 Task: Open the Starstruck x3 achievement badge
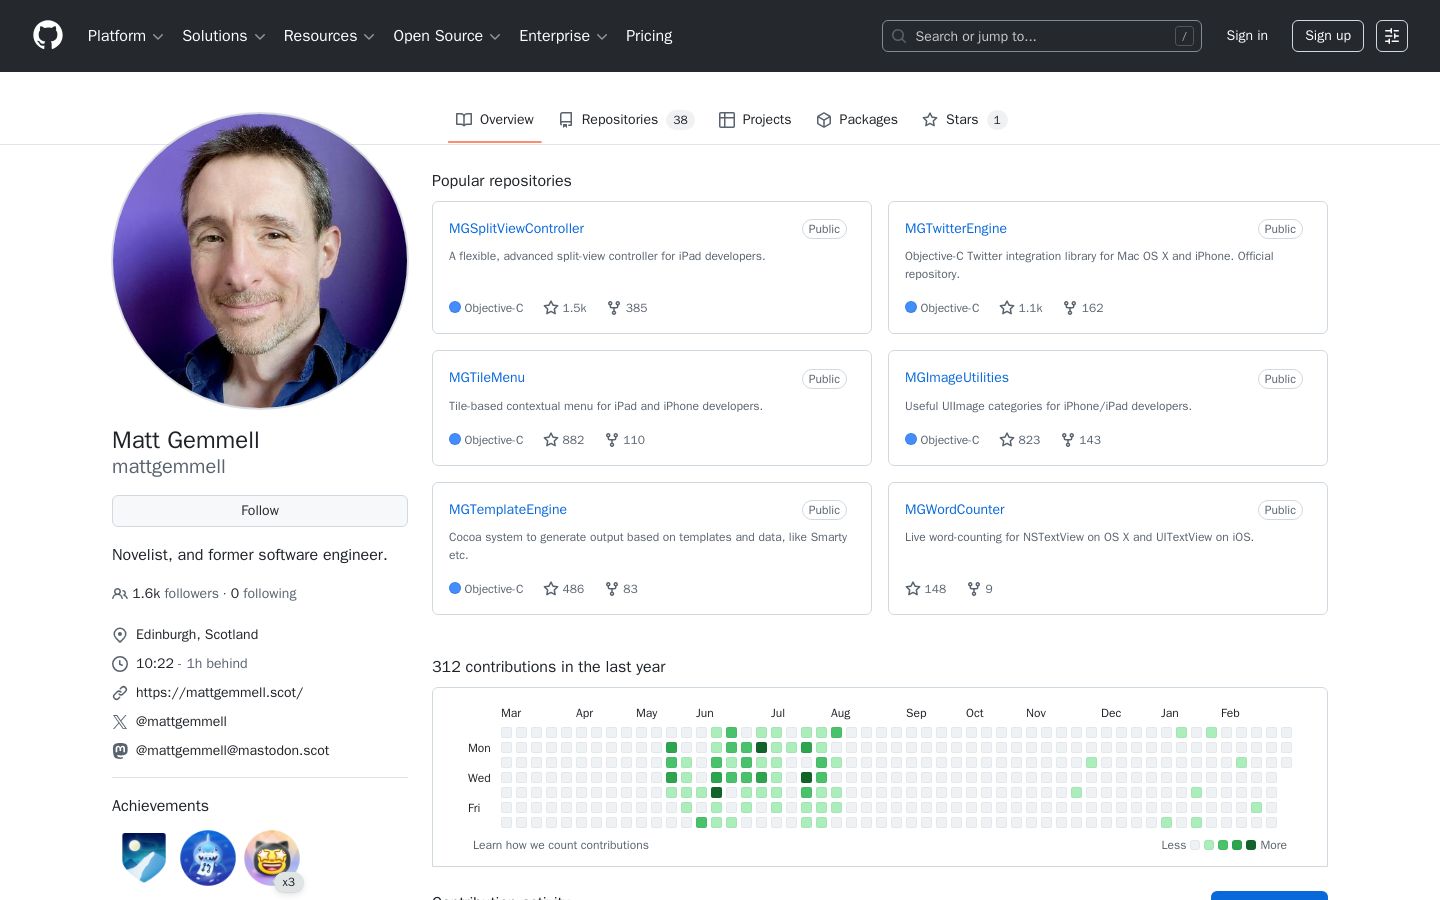[272, 858]
